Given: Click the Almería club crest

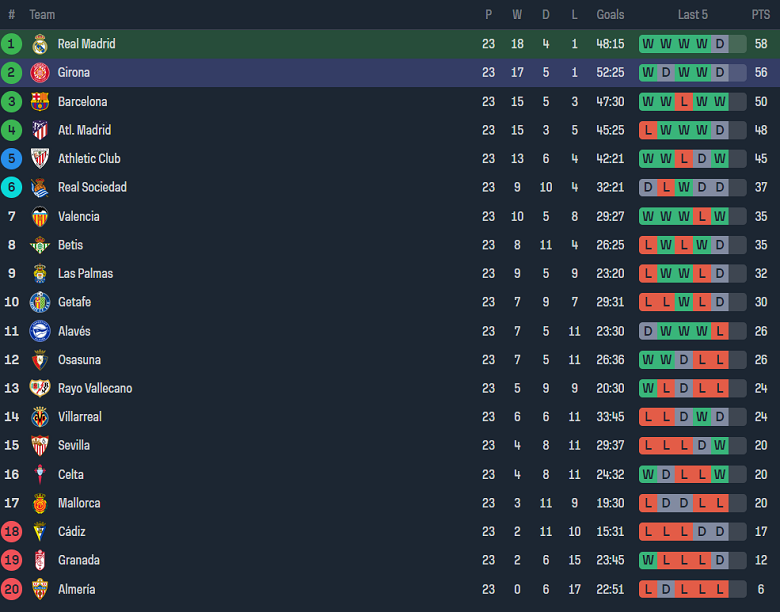Looking at the screenshot, I should [x=40, y=589].
